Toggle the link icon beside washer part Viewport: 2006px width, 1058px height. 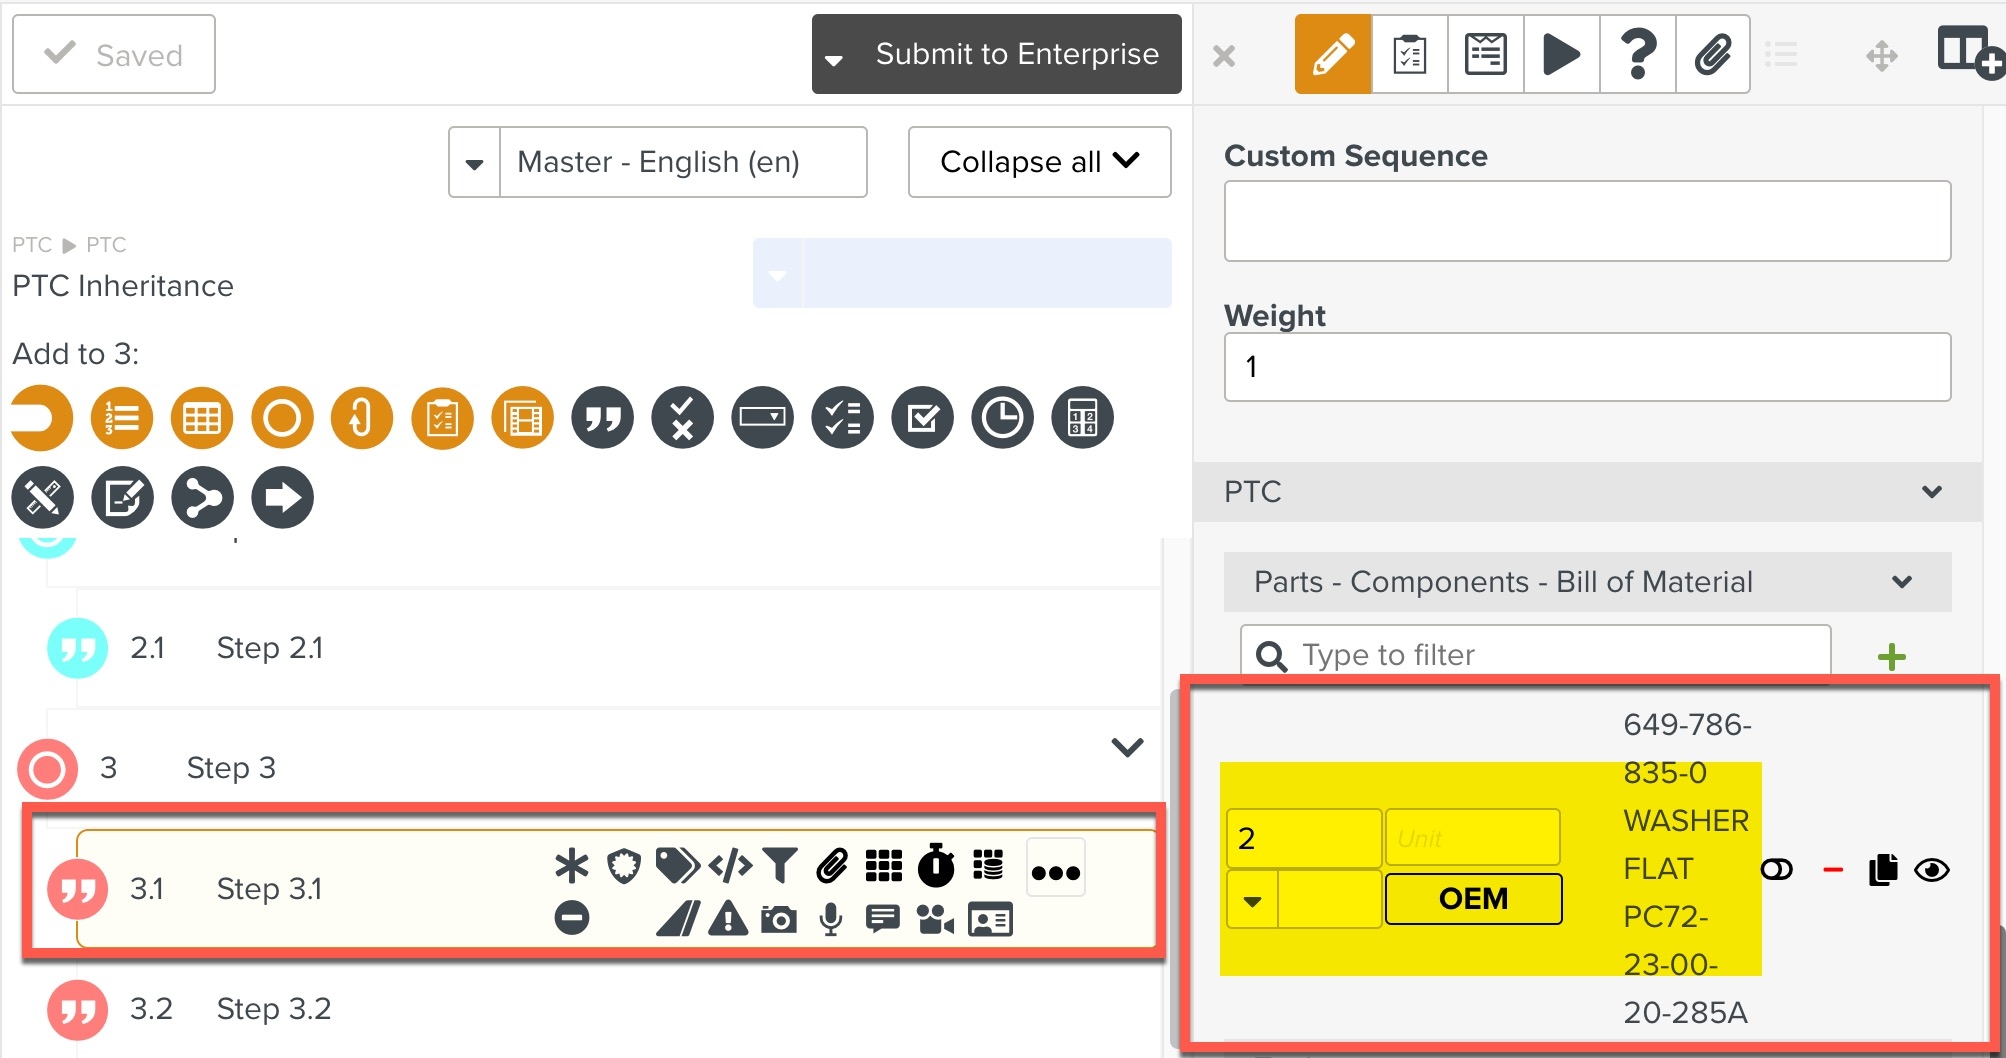pyautogui.click(x=1777, y=870)
